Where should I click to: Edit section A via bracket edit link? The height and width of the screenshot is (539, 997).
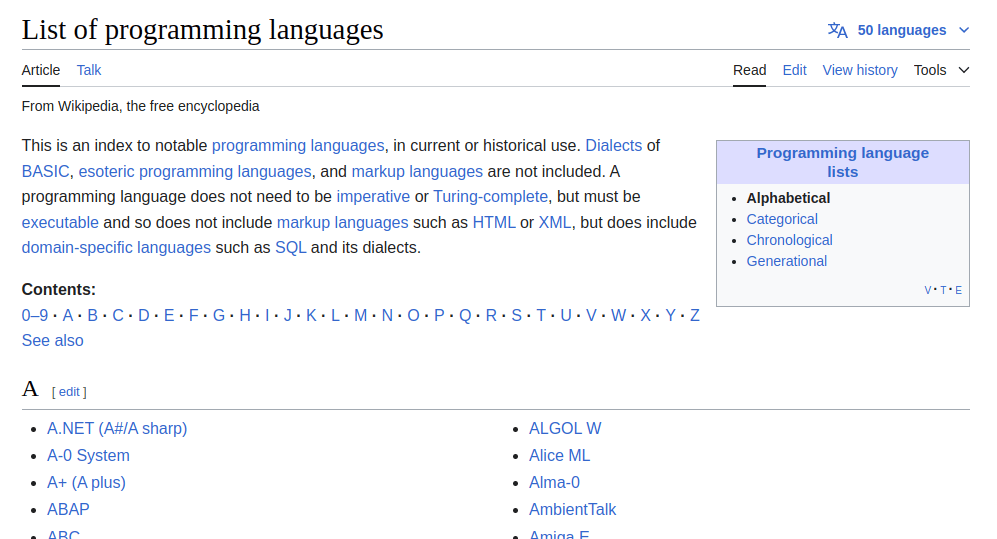(69, 392)
